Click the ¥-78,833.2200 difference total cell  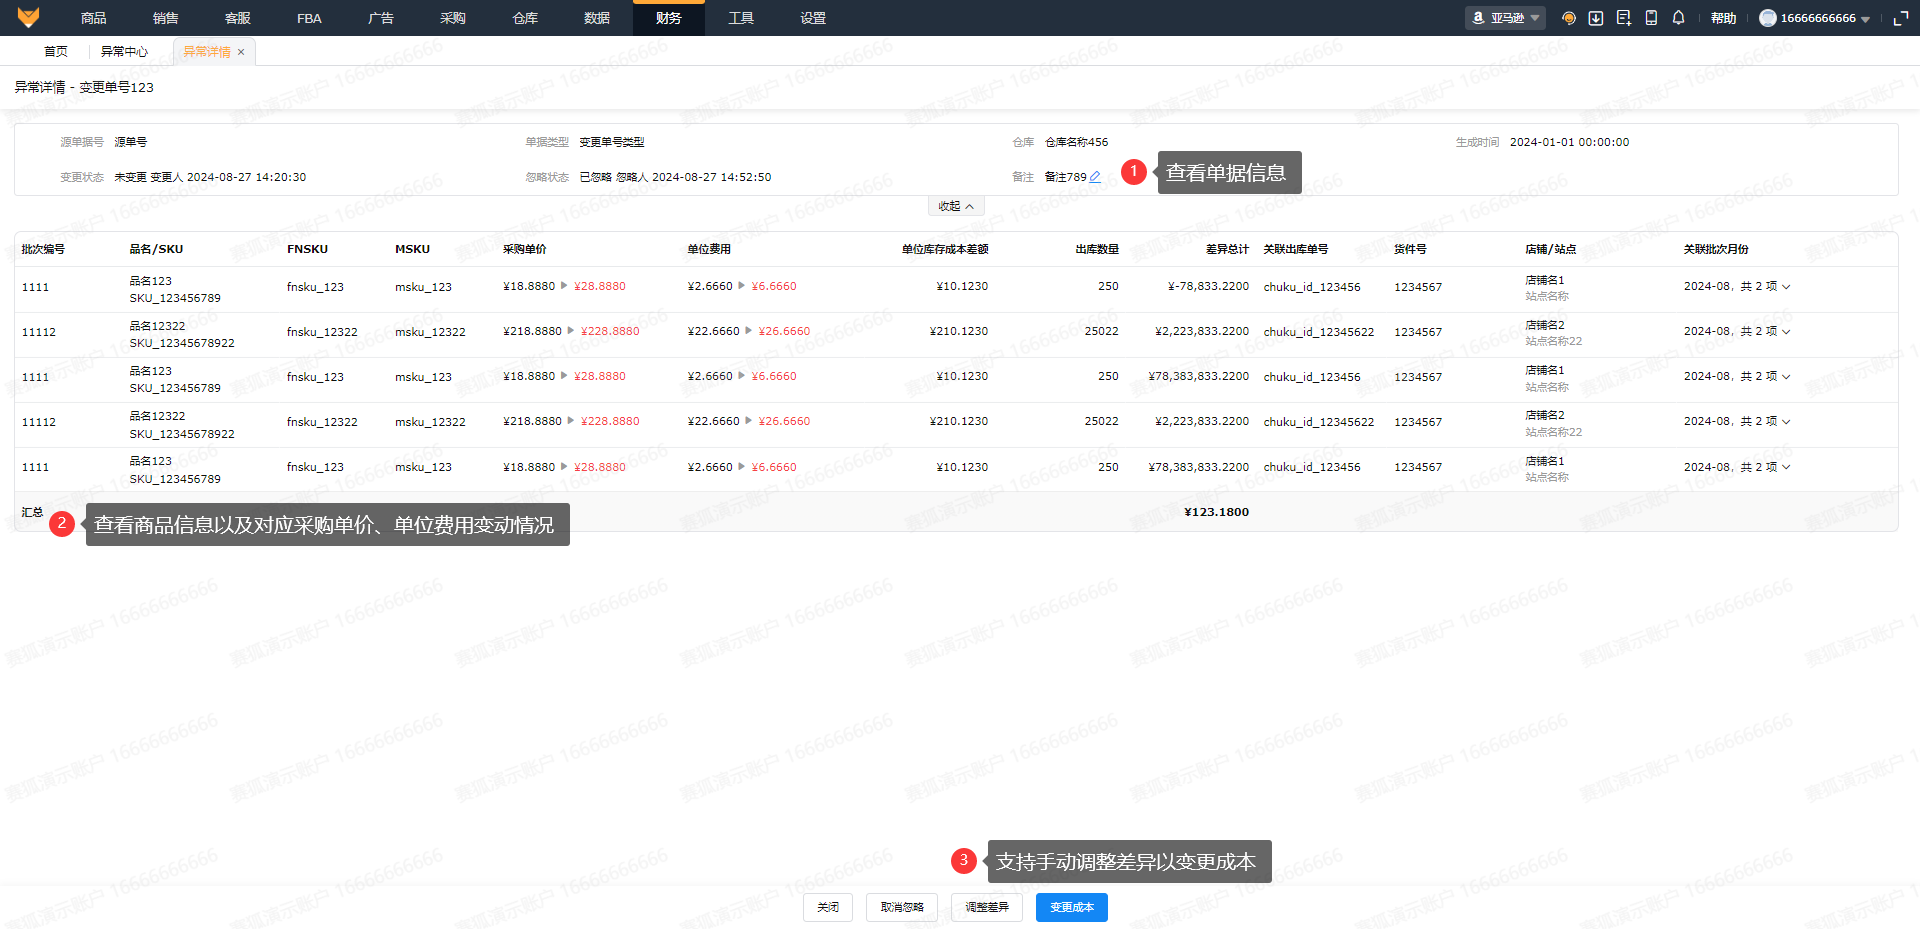pos(1208,287)
